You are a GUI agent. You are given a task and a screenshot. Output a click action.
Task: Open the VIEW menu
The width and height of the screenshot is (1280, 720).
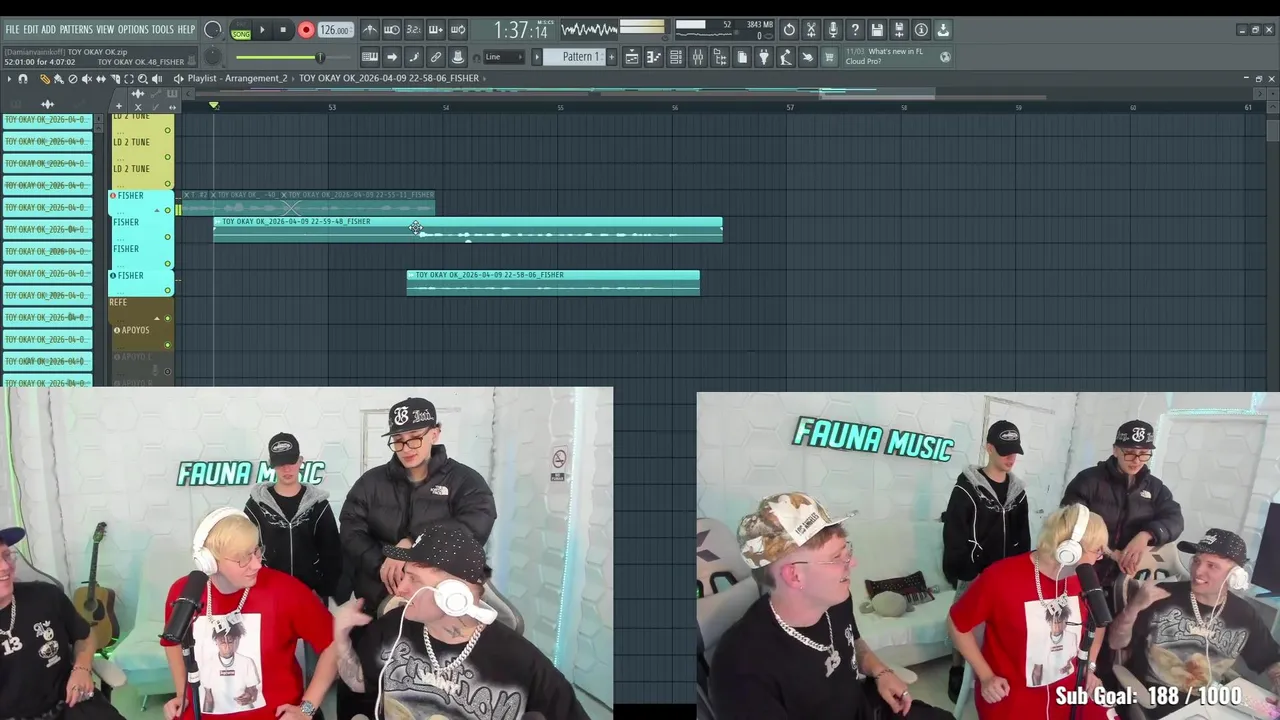pos(105,29)
